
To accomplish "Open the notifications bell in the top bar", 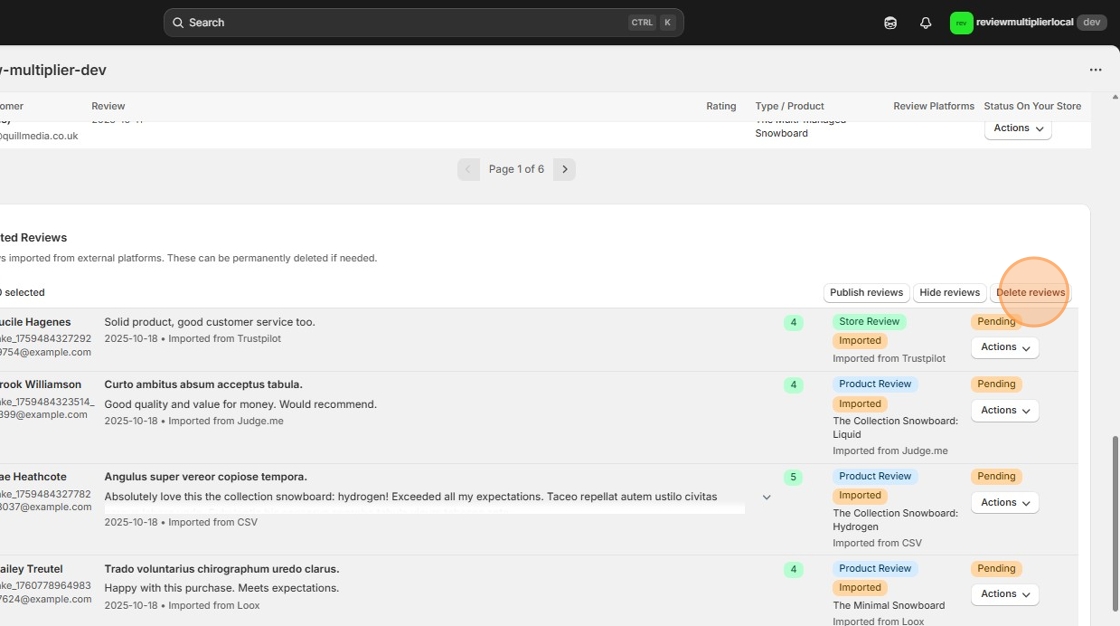I will point(925,22).
